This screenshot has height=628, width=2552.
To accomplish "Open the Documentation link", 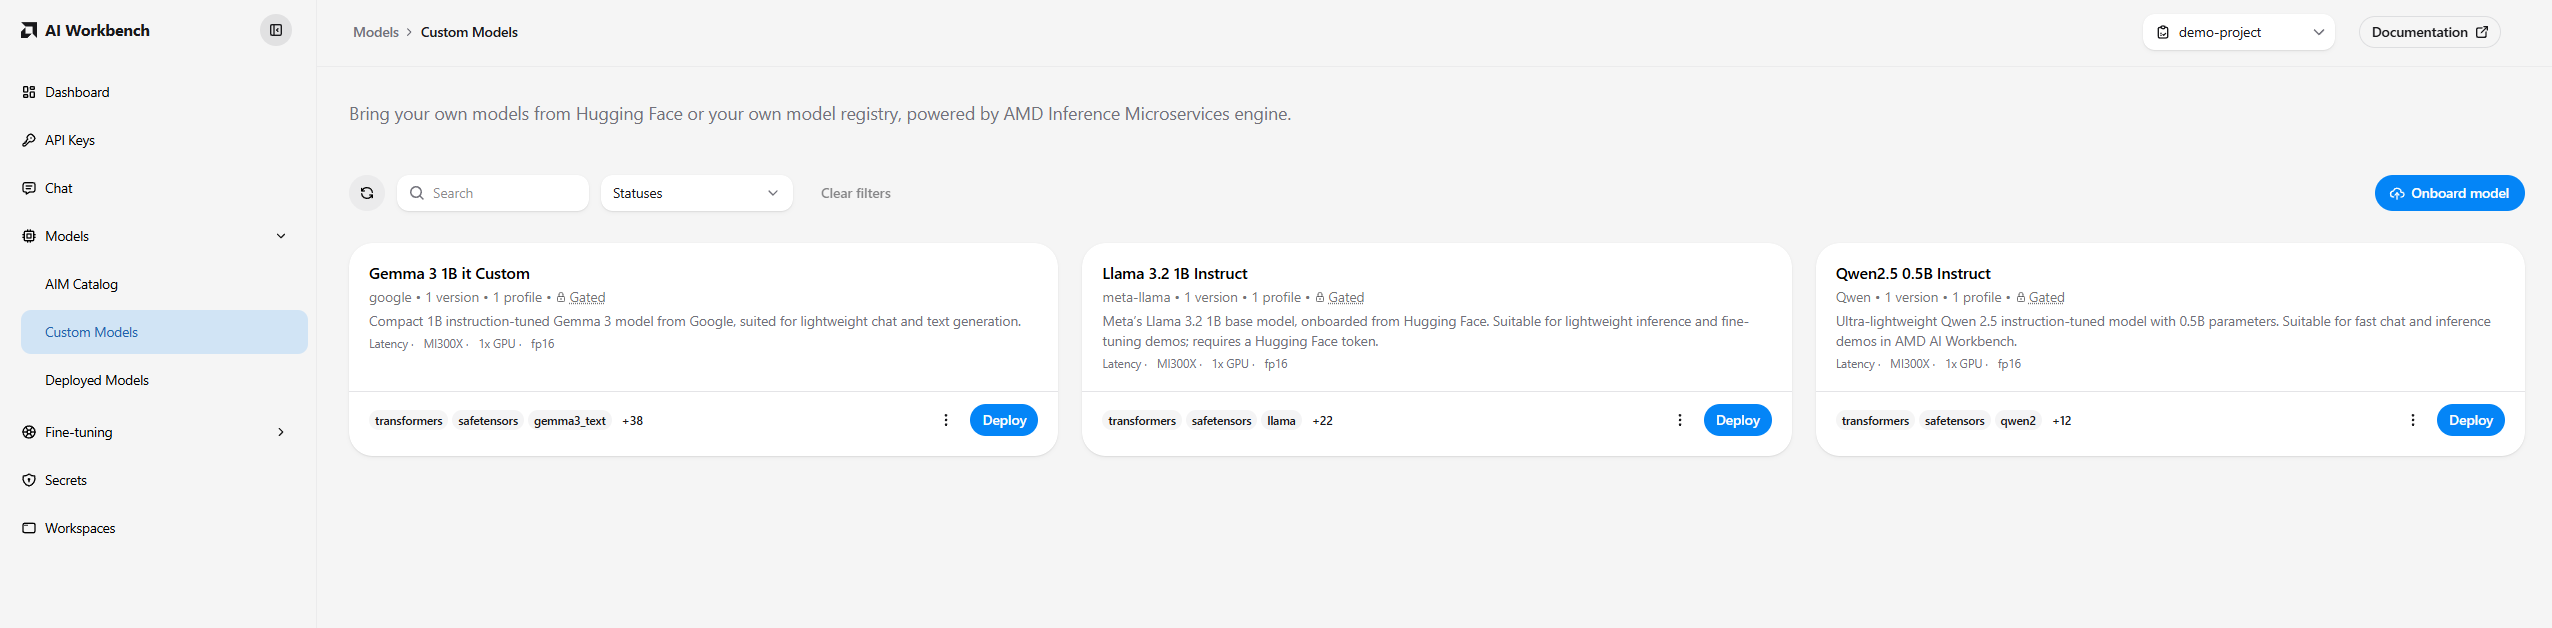I will [2430, 32].
